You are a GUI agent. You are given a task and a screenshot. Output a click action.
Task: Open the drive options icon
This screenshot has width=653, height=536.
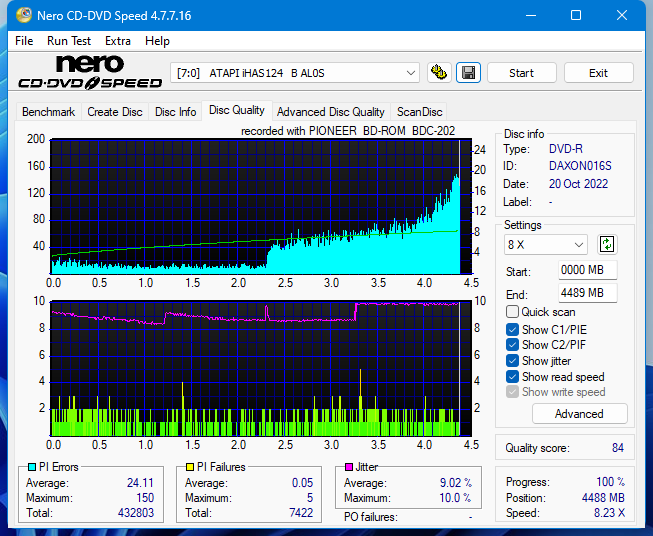(439, 73)
